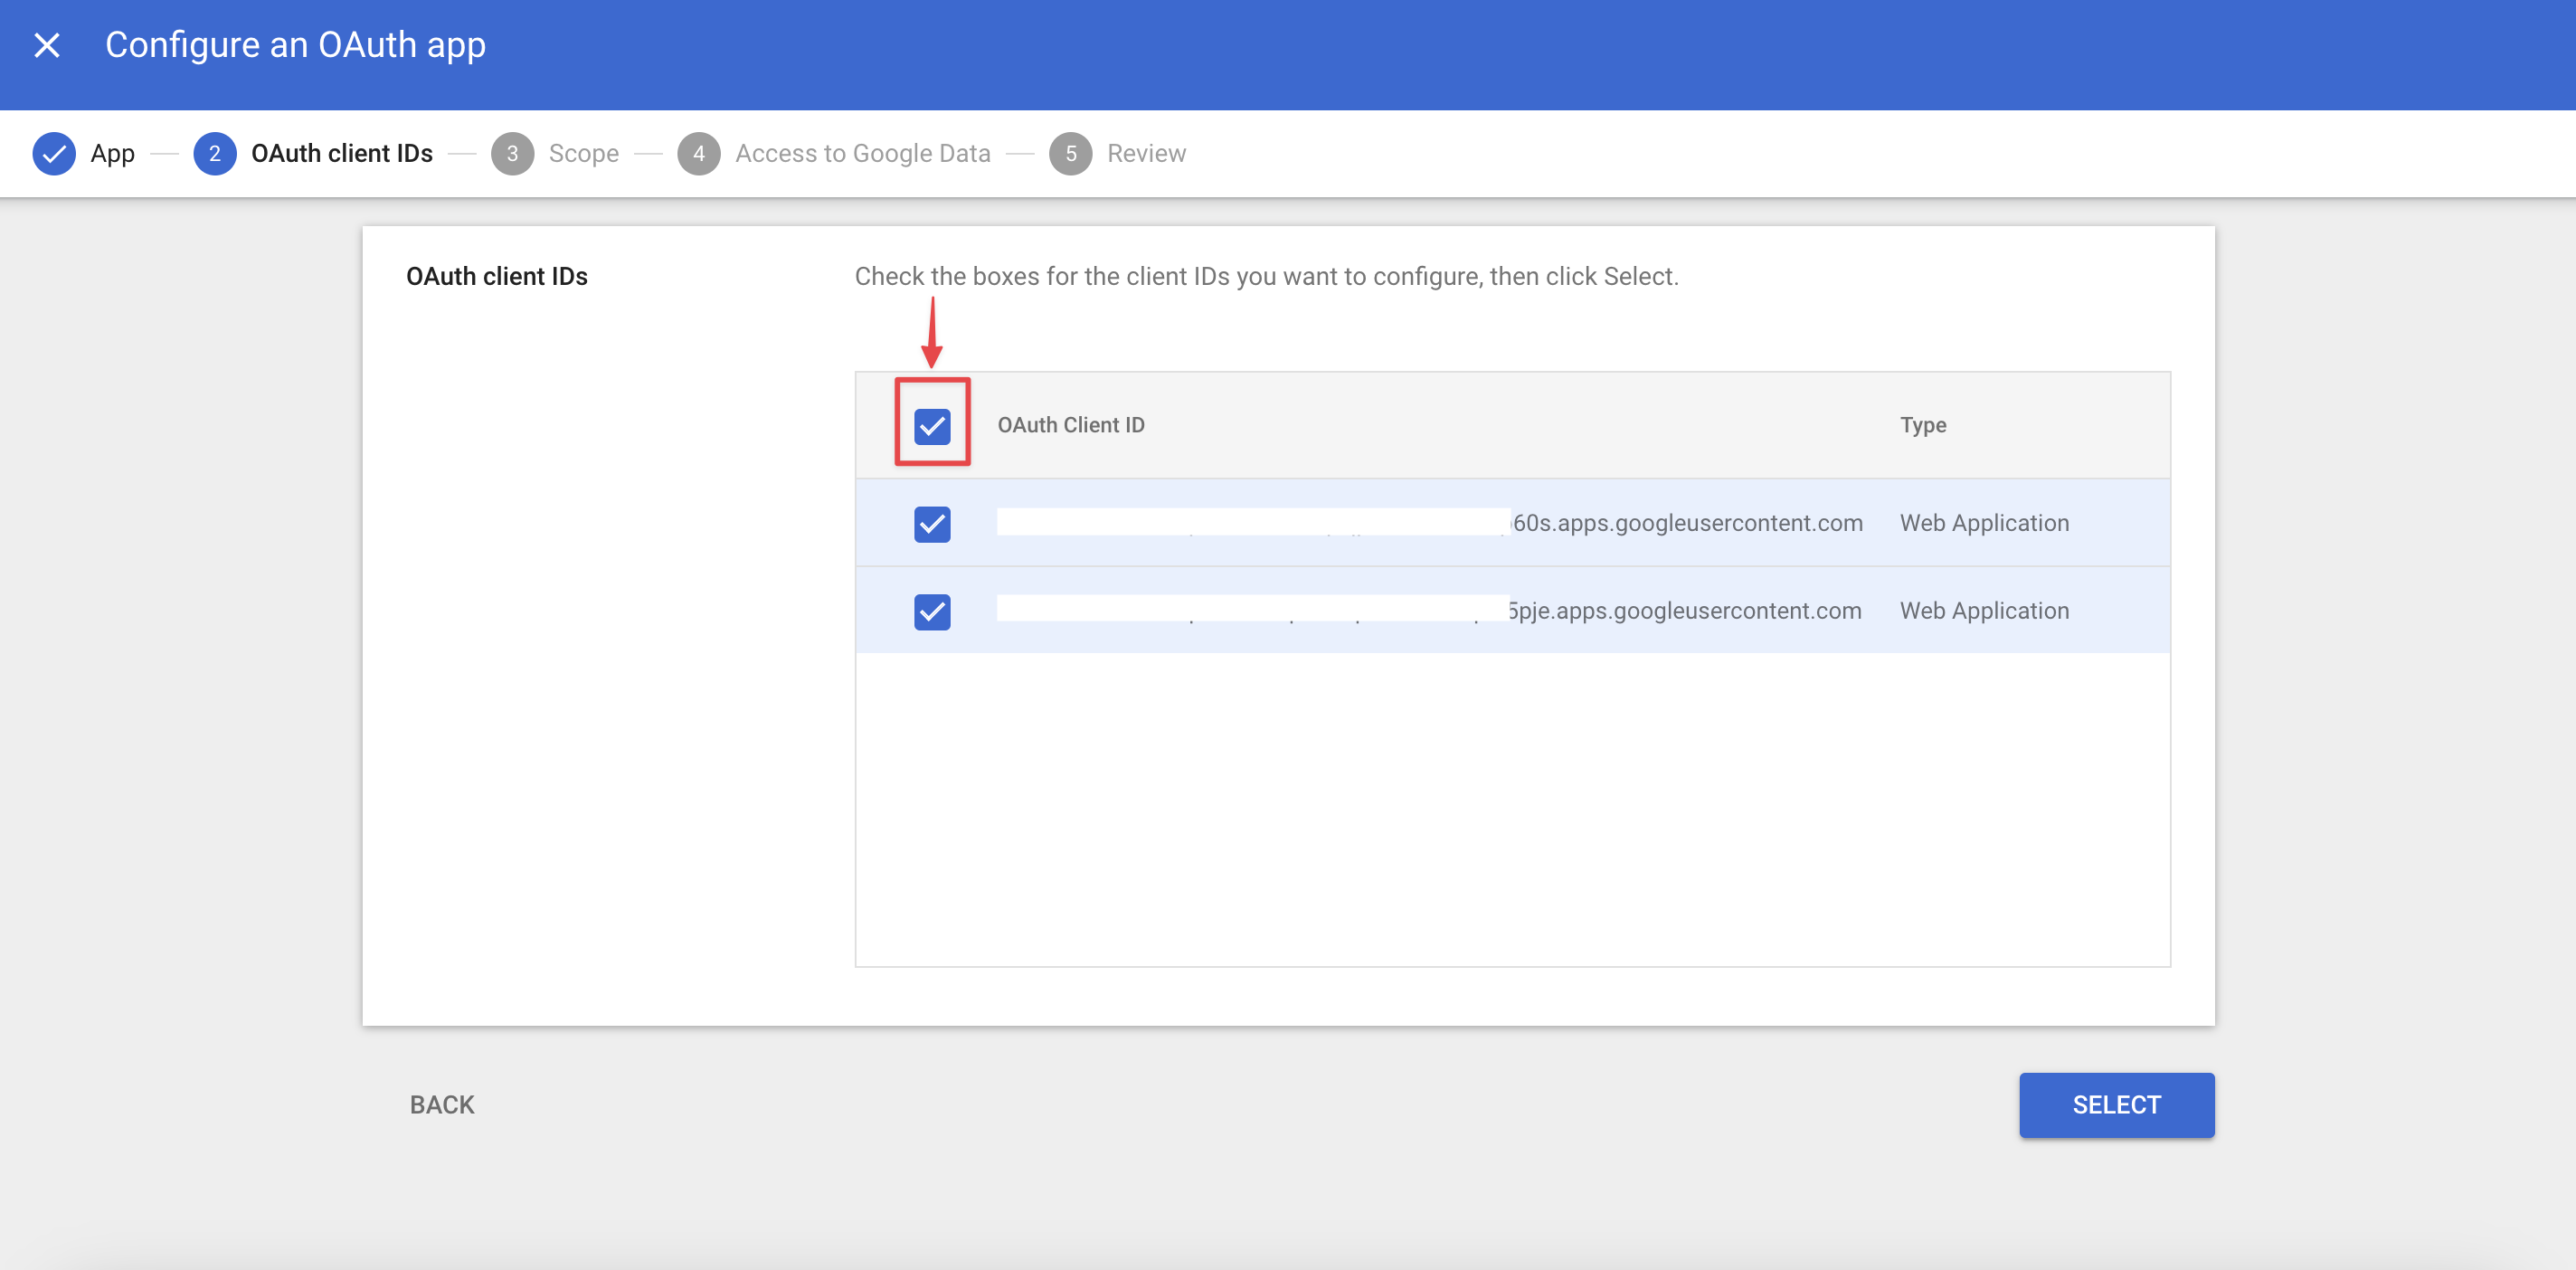
Task: Click the BACK button
Action: (442, 1105)
